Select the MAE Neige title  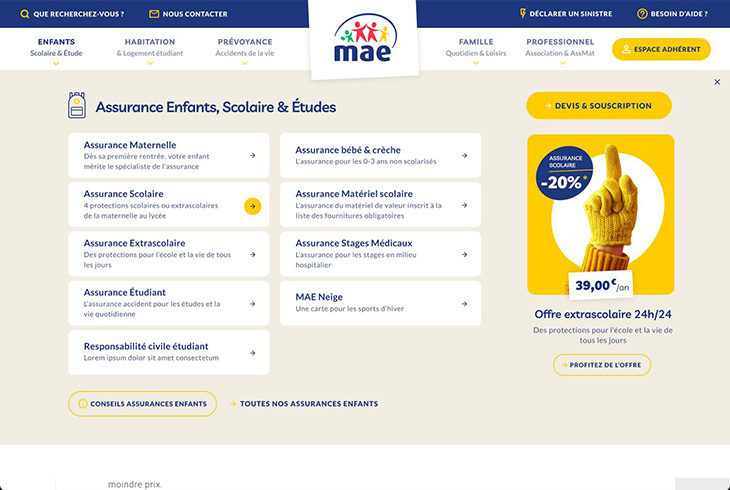click(x=319, y=297)
